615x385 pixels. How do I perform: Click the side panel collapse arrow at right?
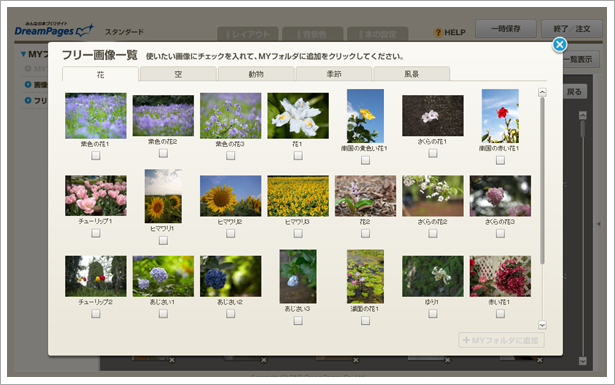pos(599,224)
